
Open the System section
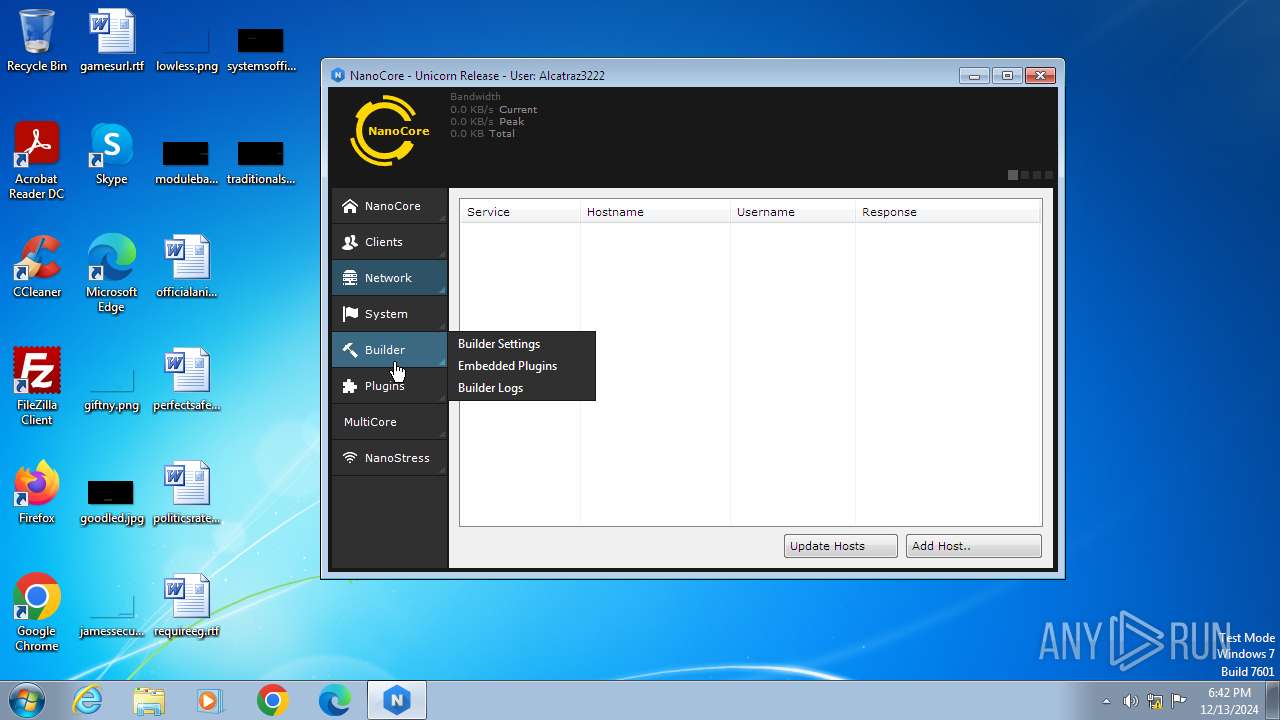(389, 314)
